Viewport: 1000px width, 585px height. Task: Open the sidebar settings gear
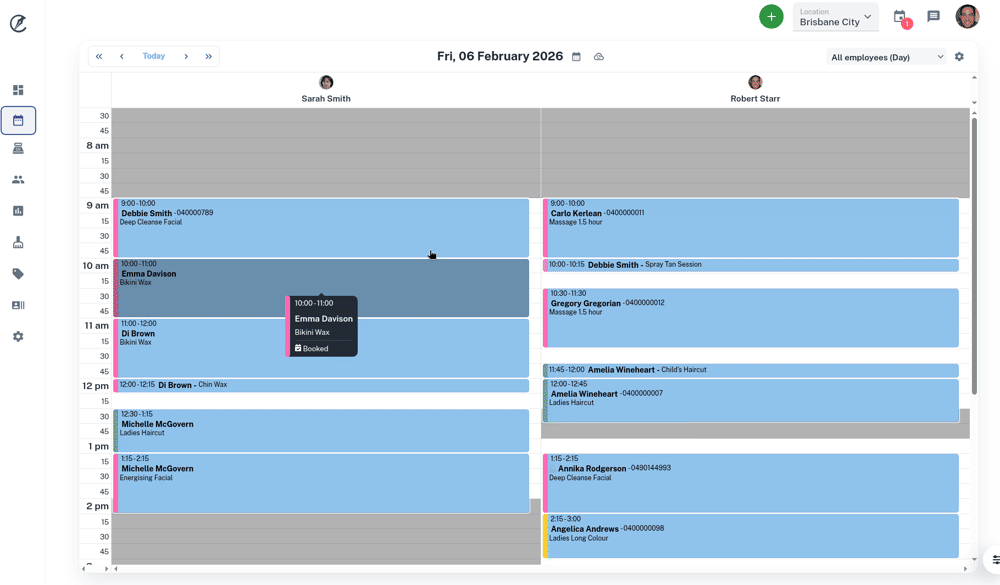point(18,337)
